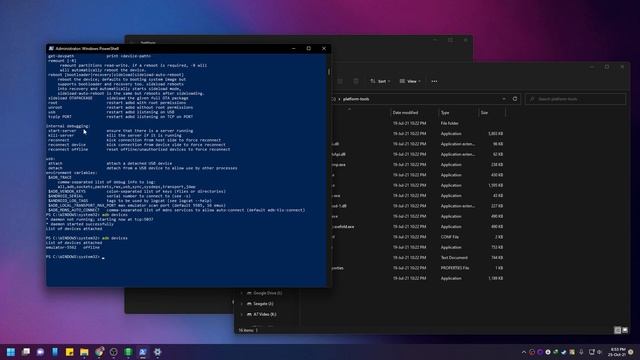Open the clock and date in taskbar

tap(616, 352)
